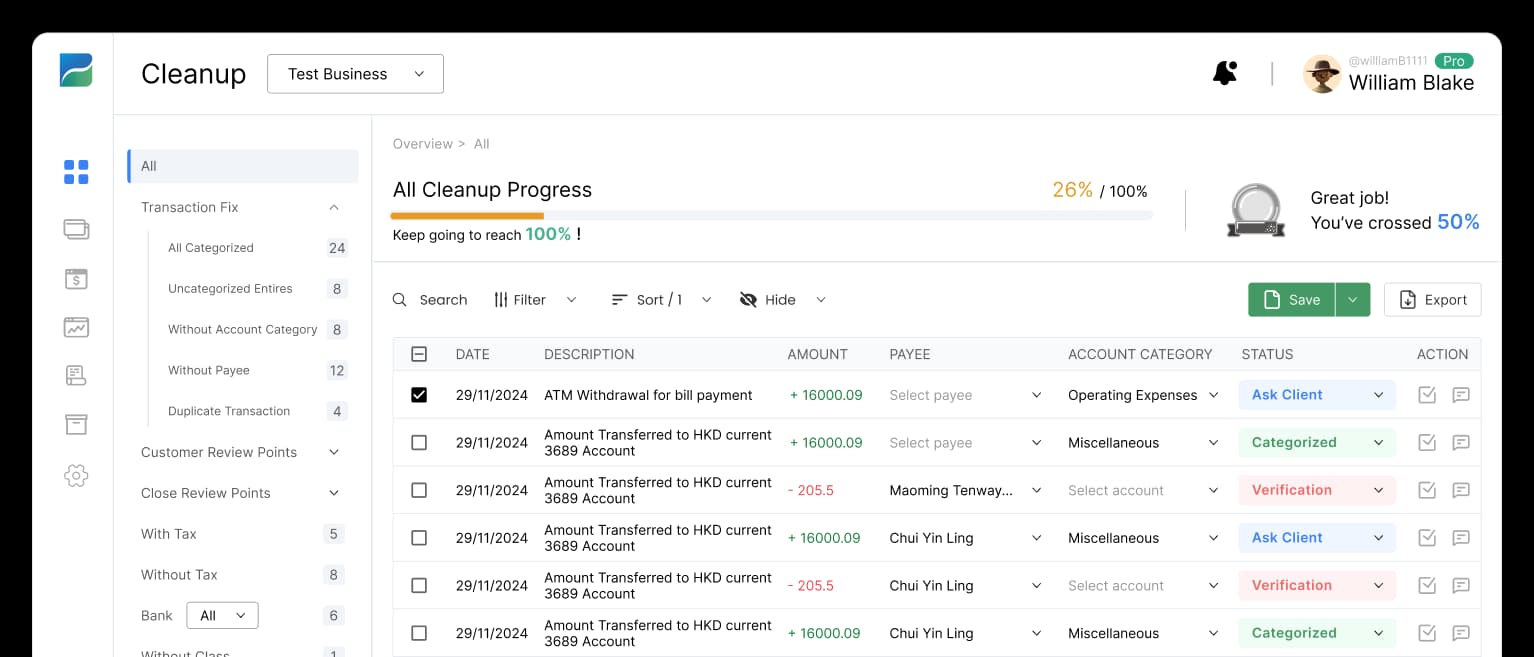Select the billing dollar icon in sidebar

[75, 278]
